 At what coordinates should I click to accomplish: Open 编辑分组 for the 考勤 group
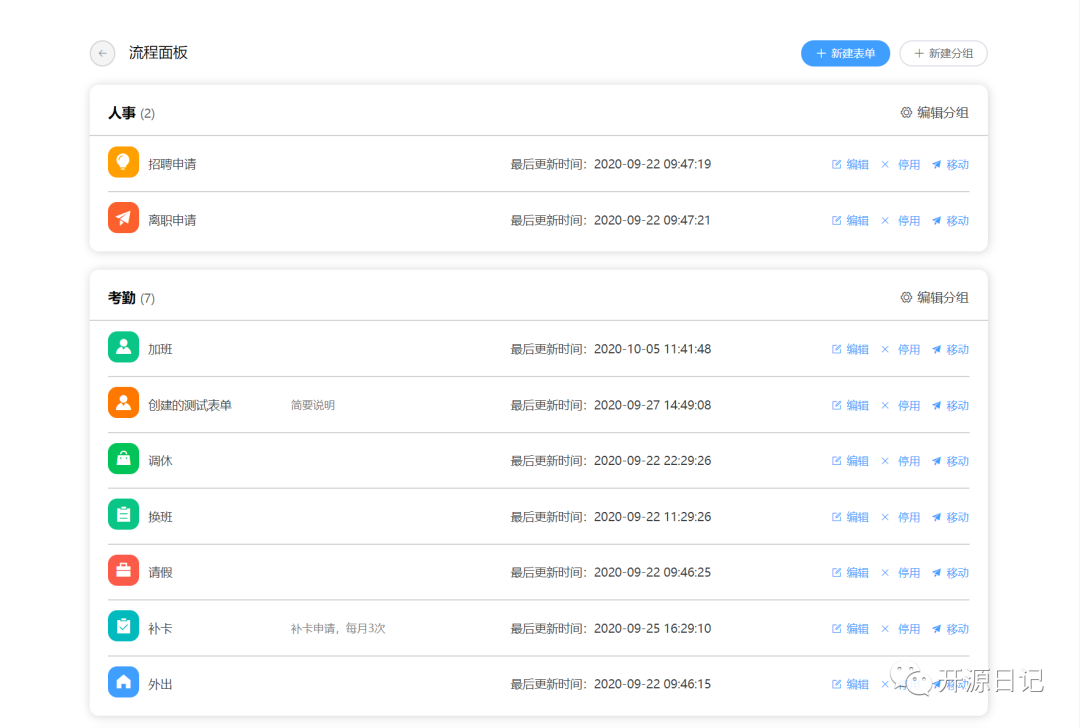(934, 298)
